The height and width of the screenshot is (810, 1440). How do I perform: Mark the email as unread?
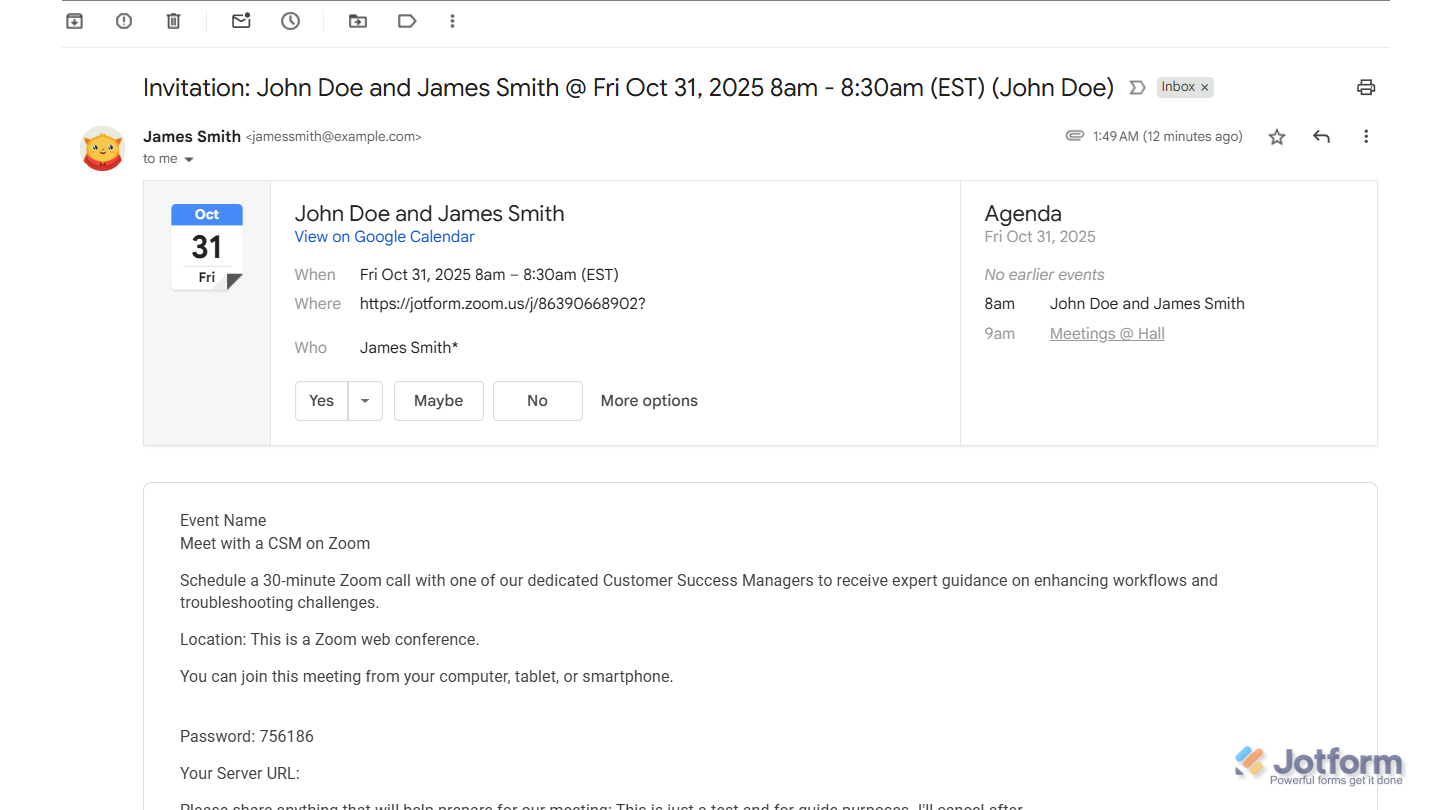pyautogui.click(x=241, y=20)
